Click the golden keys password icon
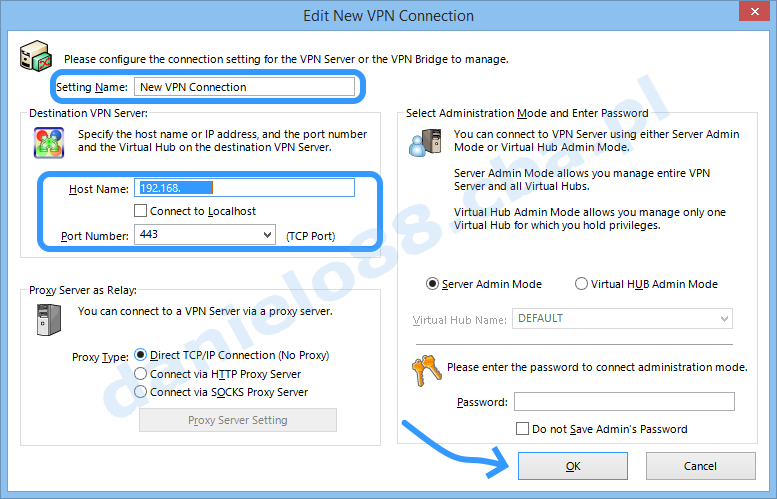 coord(426,371)
